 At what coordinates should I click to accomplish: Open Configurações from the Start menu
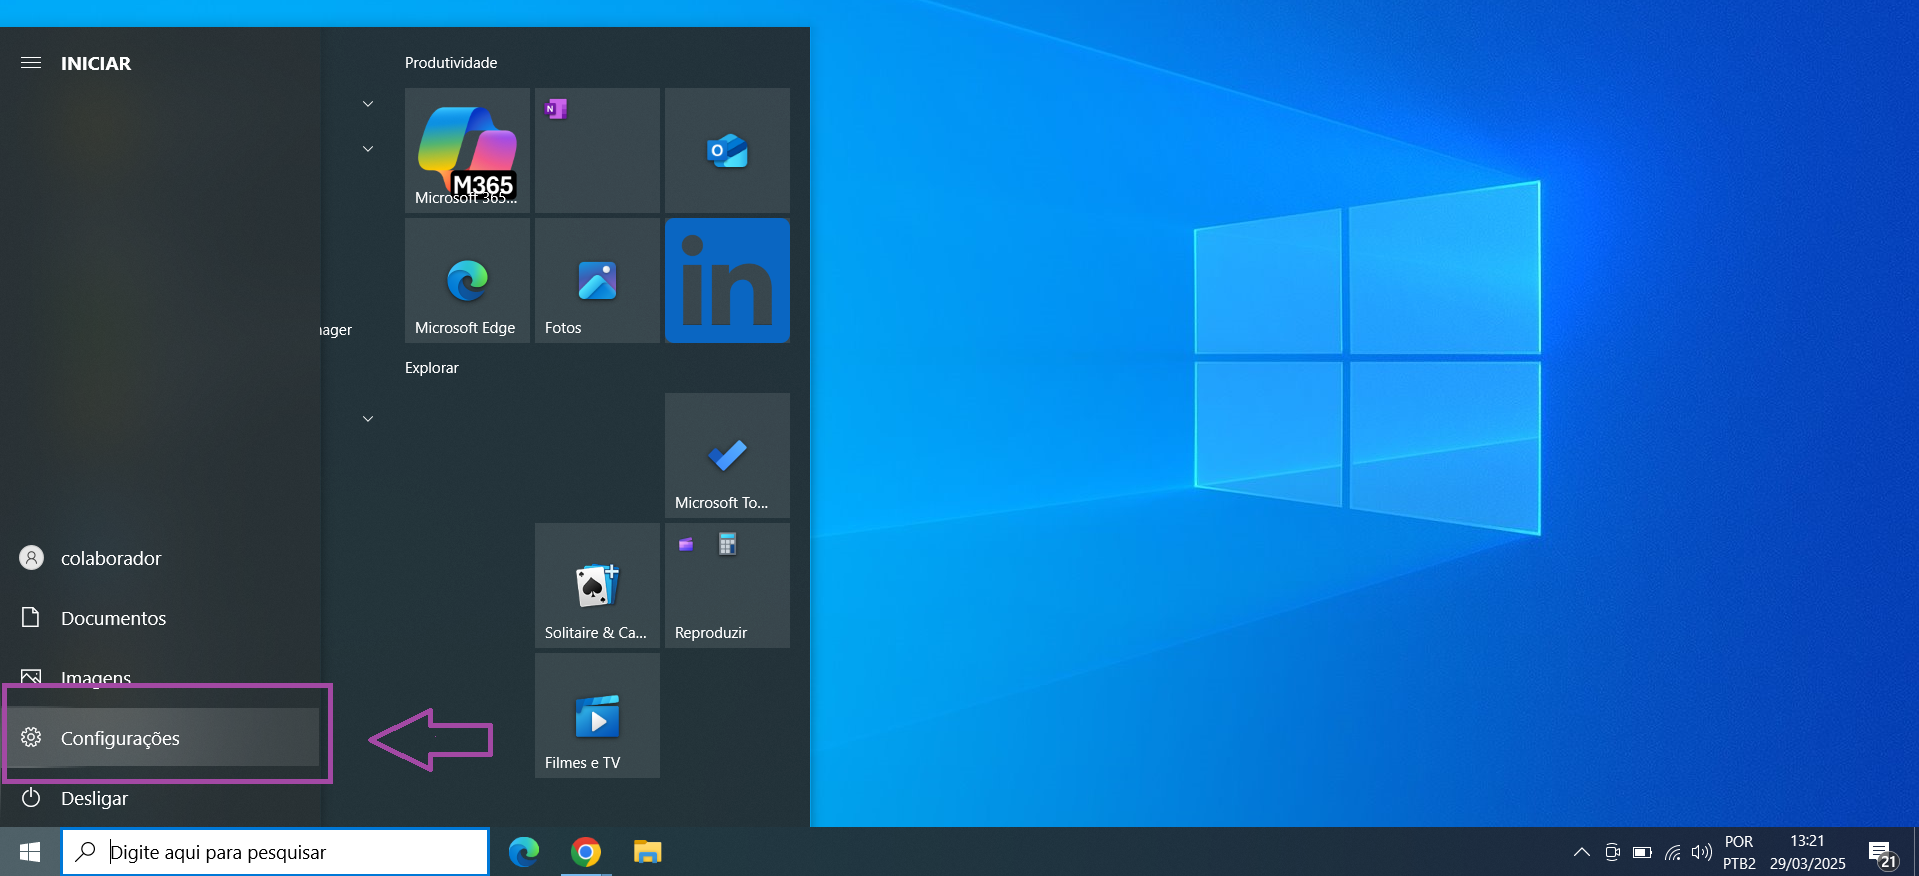coord(120,738)
